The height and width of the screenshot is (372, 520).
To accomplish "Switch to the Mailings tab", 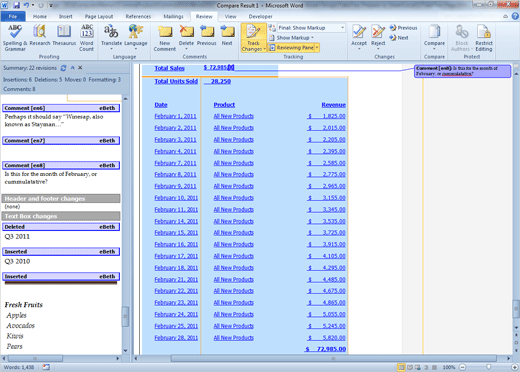I will [x=173, y=16].
